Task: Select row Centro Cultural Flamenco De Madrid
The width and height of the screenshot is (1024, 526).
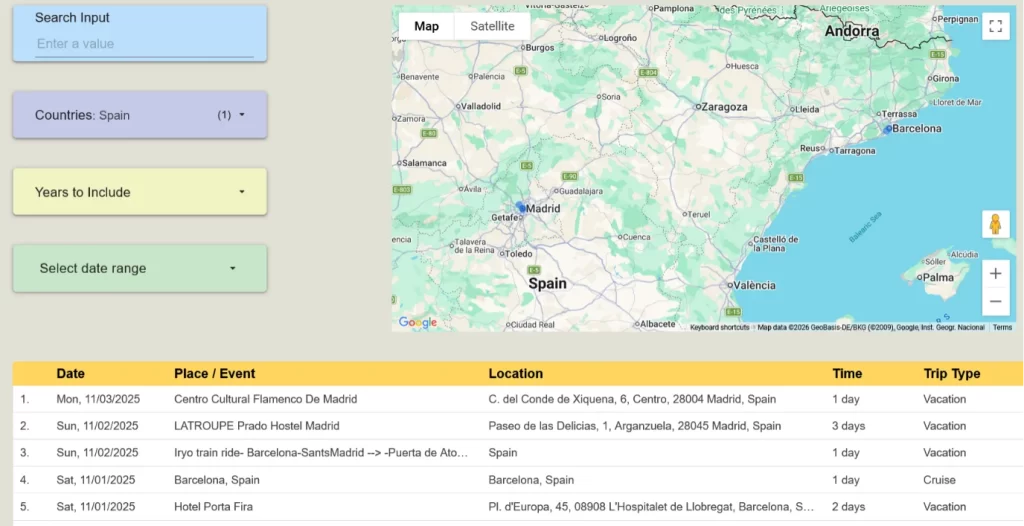Action: coord(517,399)
